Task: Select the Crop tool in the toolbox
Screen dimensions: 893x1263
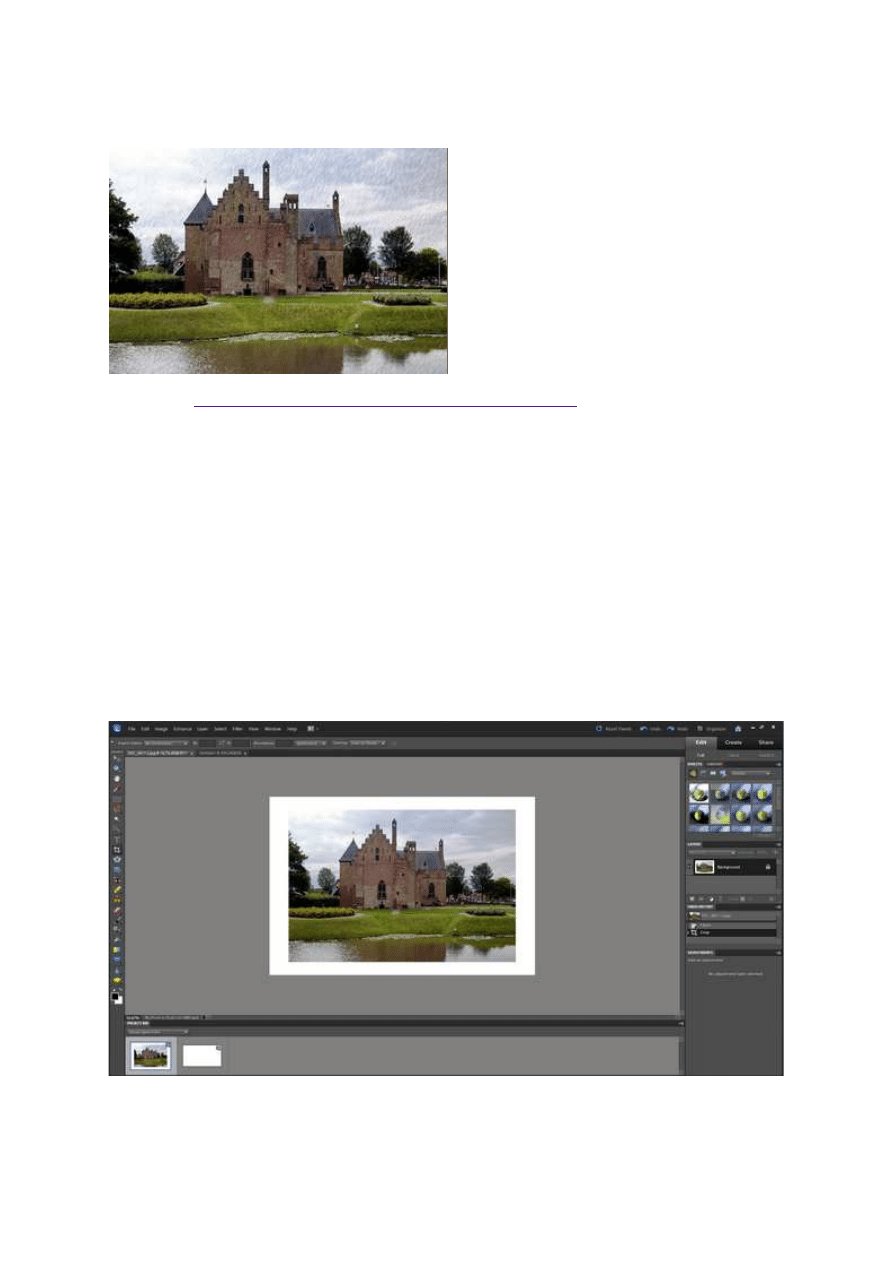Action: (117, 849)
